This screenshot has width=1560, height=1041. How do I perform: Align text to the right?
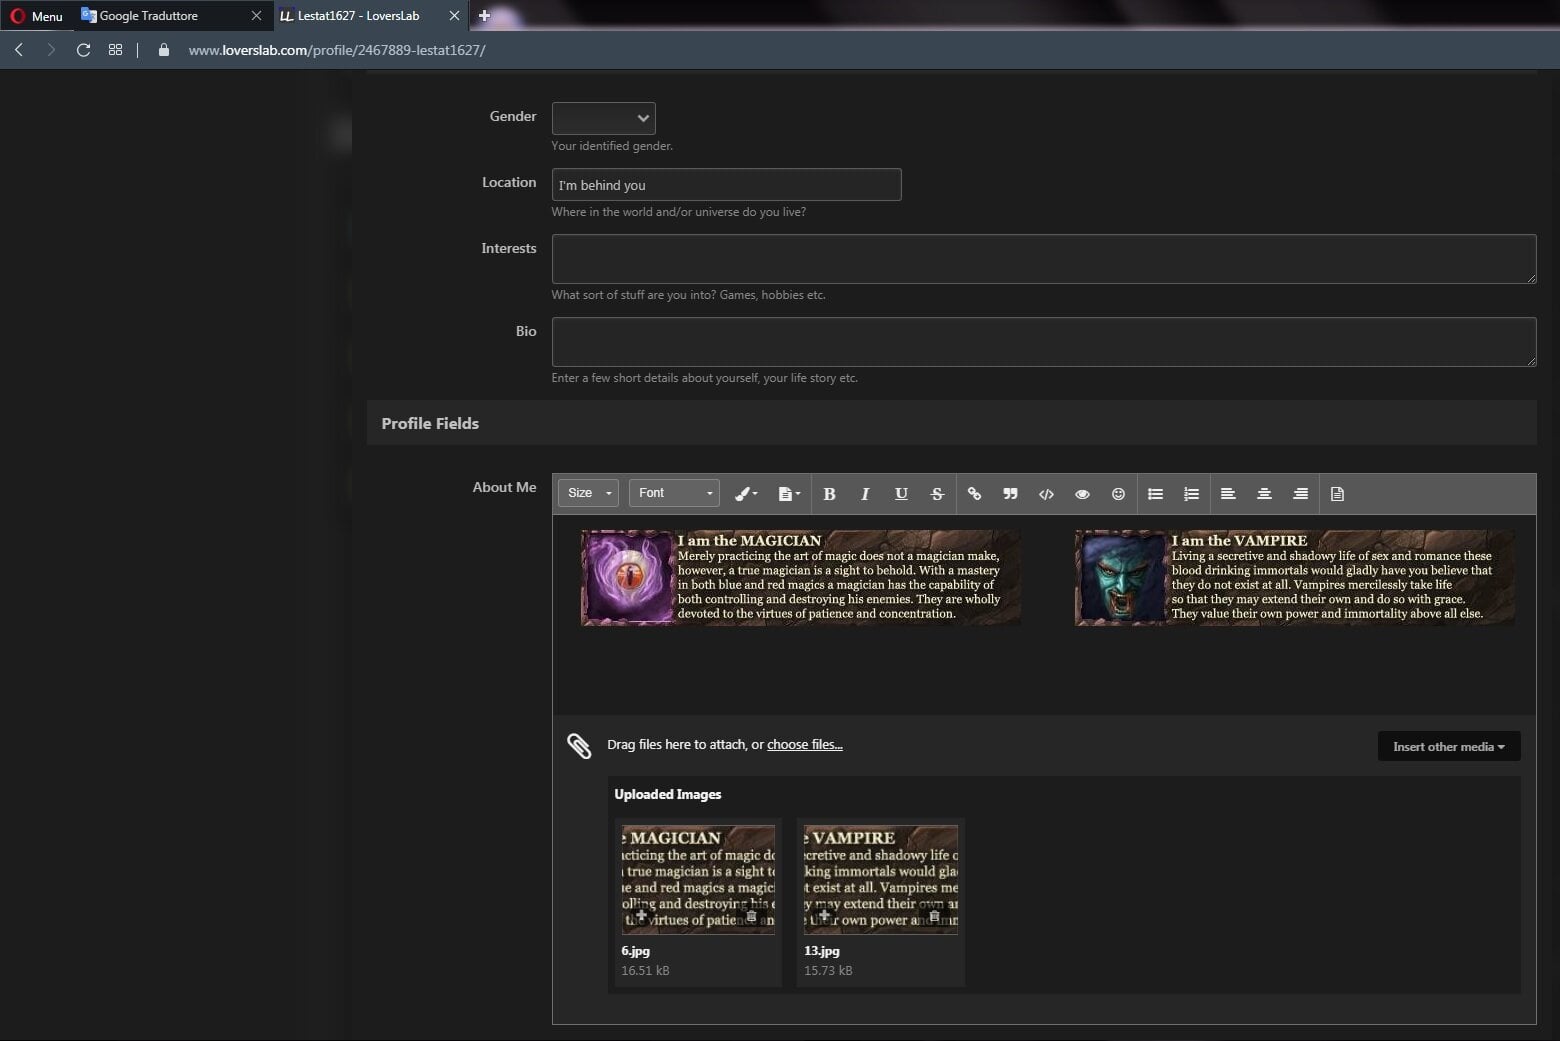point(1300,494)
